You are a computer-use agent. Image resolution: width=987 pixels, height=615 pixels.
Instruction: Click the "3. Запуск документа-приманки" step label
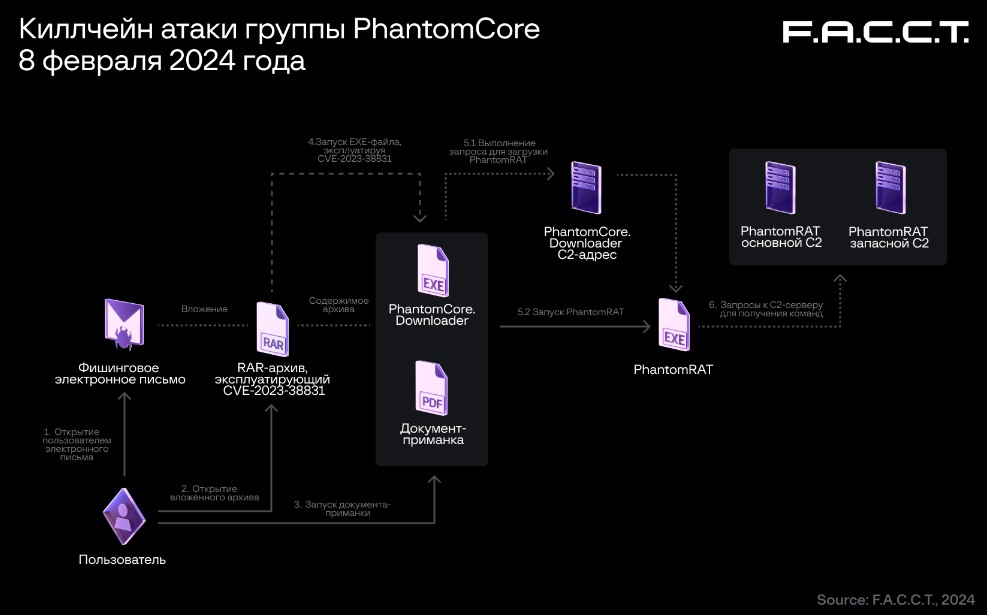[x=342, y=507]
